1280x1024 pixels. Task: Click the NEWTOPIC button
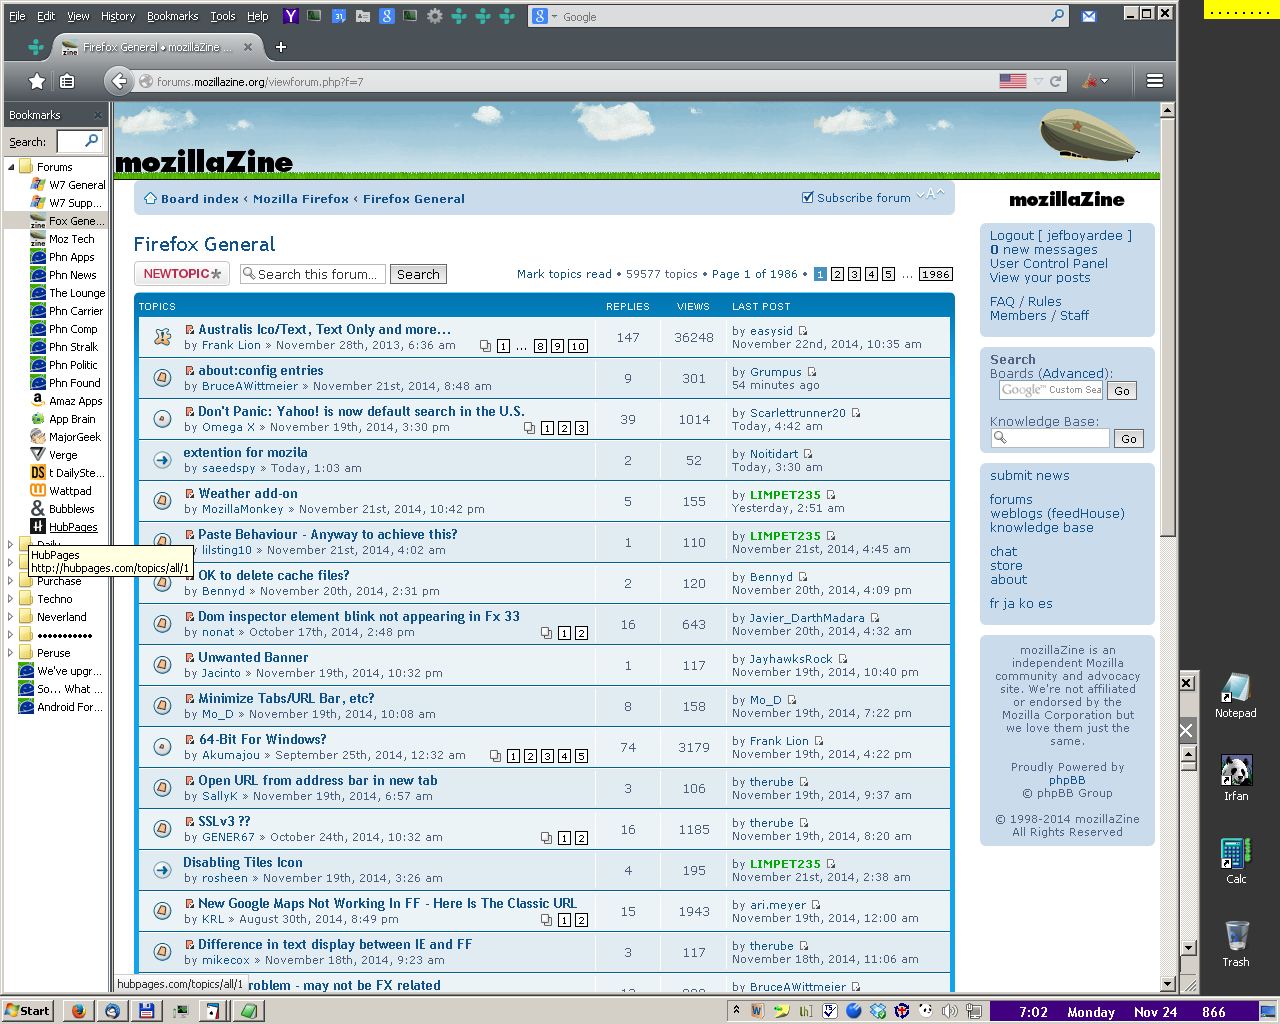182,274
